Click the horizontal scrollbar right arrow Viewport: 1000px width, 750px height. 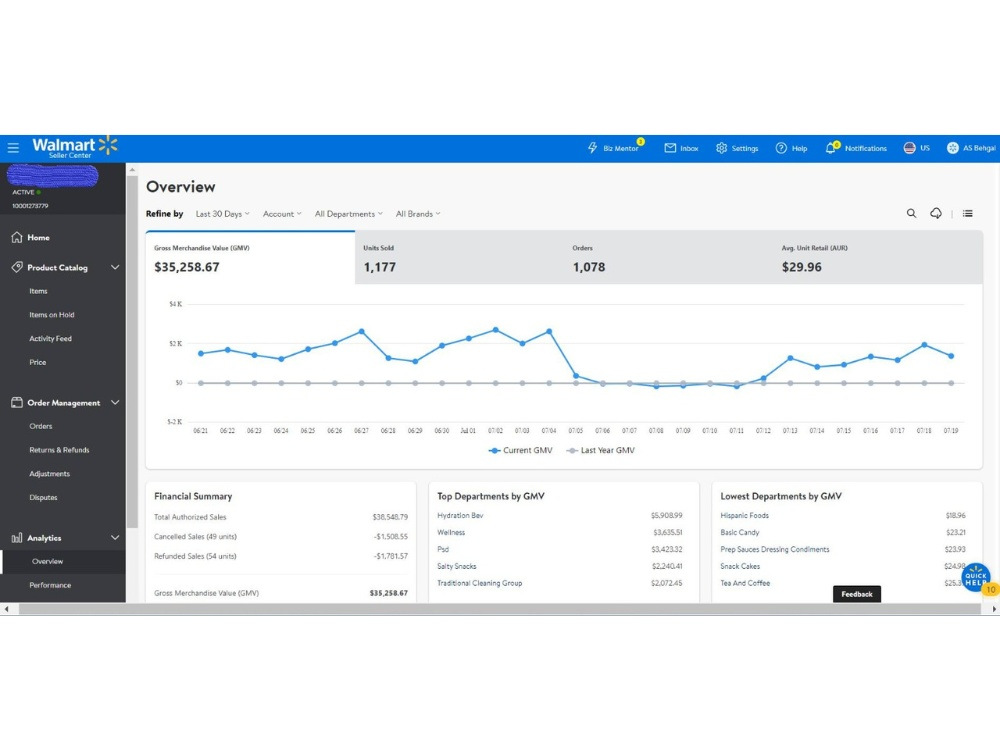(994, 609)
